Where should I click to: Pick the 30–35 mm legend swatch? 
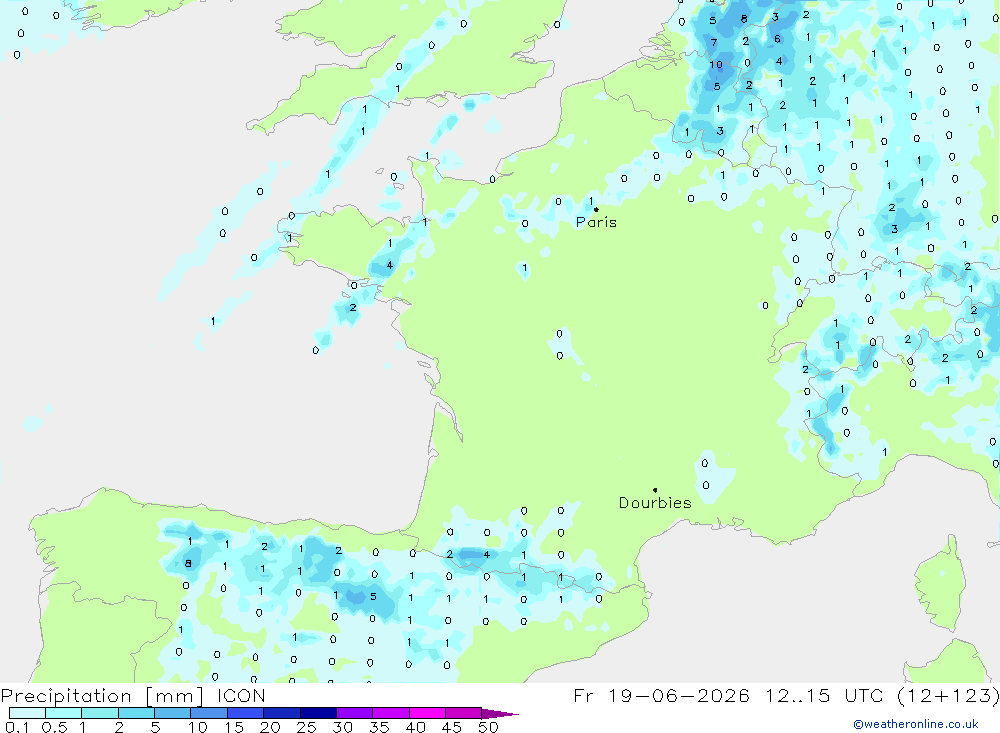(x=355, y=713)
